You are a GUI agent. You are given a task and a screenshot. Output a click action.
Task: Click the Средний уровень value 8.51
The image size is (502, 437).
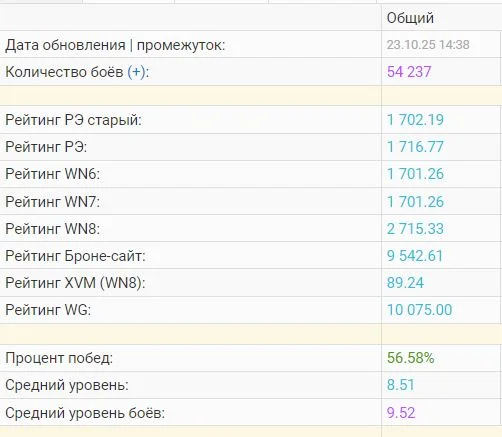point(400,385)
